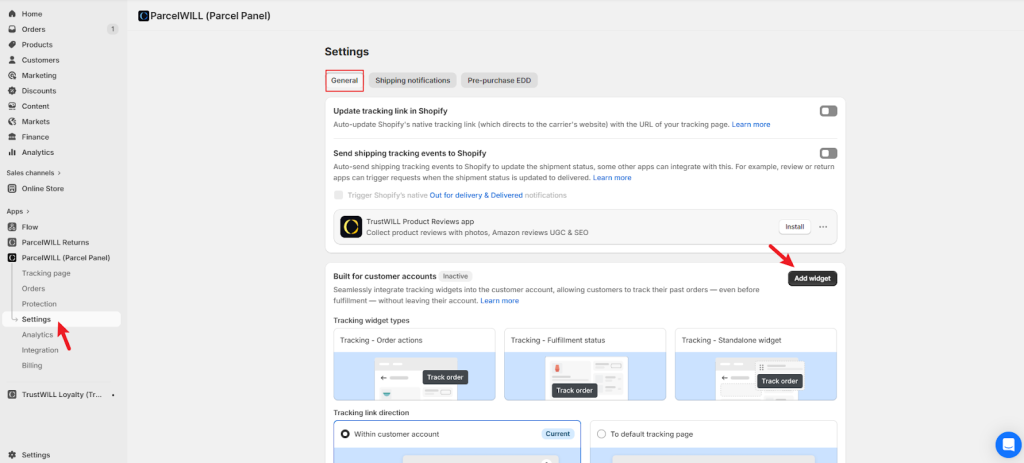The height and width of the screenshot is (463, 1024).
Task: Click the Finance bank icon
Action: [x=12, y=137]
